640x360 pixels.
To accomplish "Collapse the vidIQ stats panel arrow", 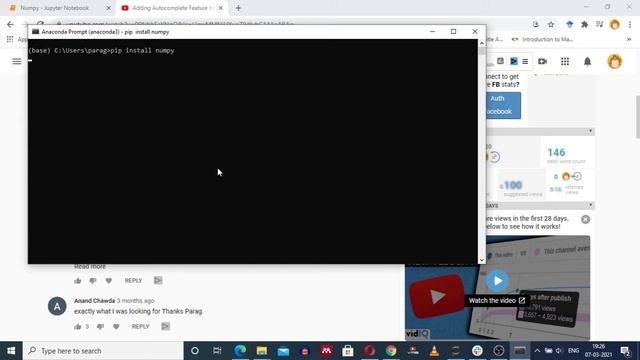I will pos(591,131).
